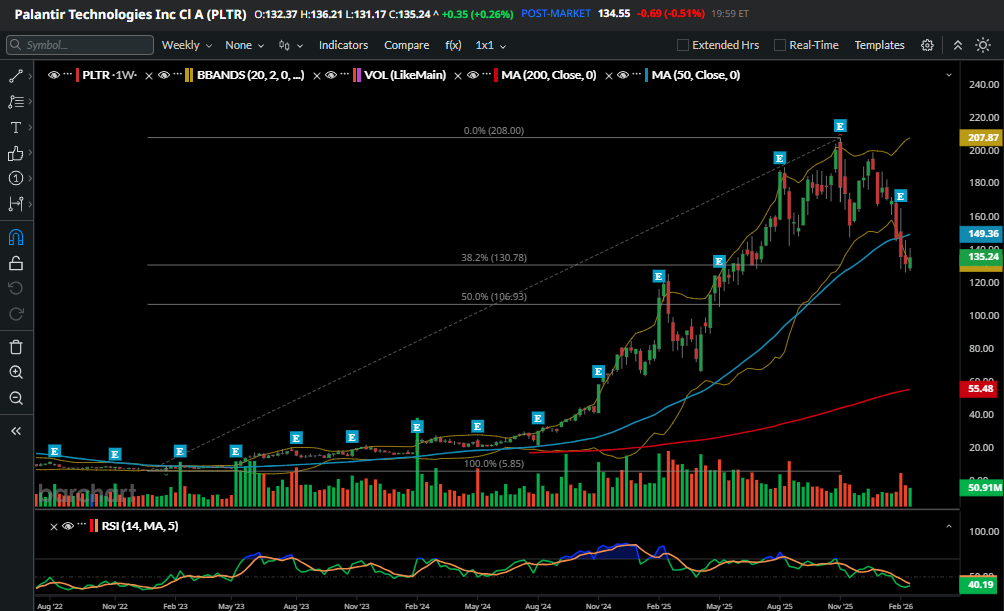Remove the RSI pane with X
The height and width of the screenshot is (611, 1004).
(x=54, y=526)
